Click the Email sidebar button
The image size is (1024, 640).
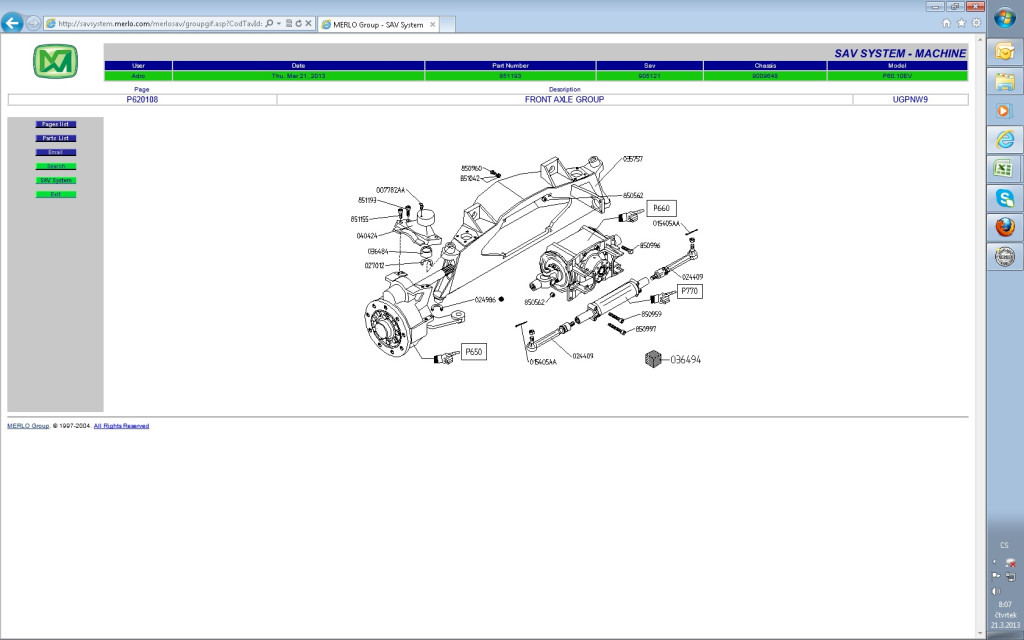point(56,152)
